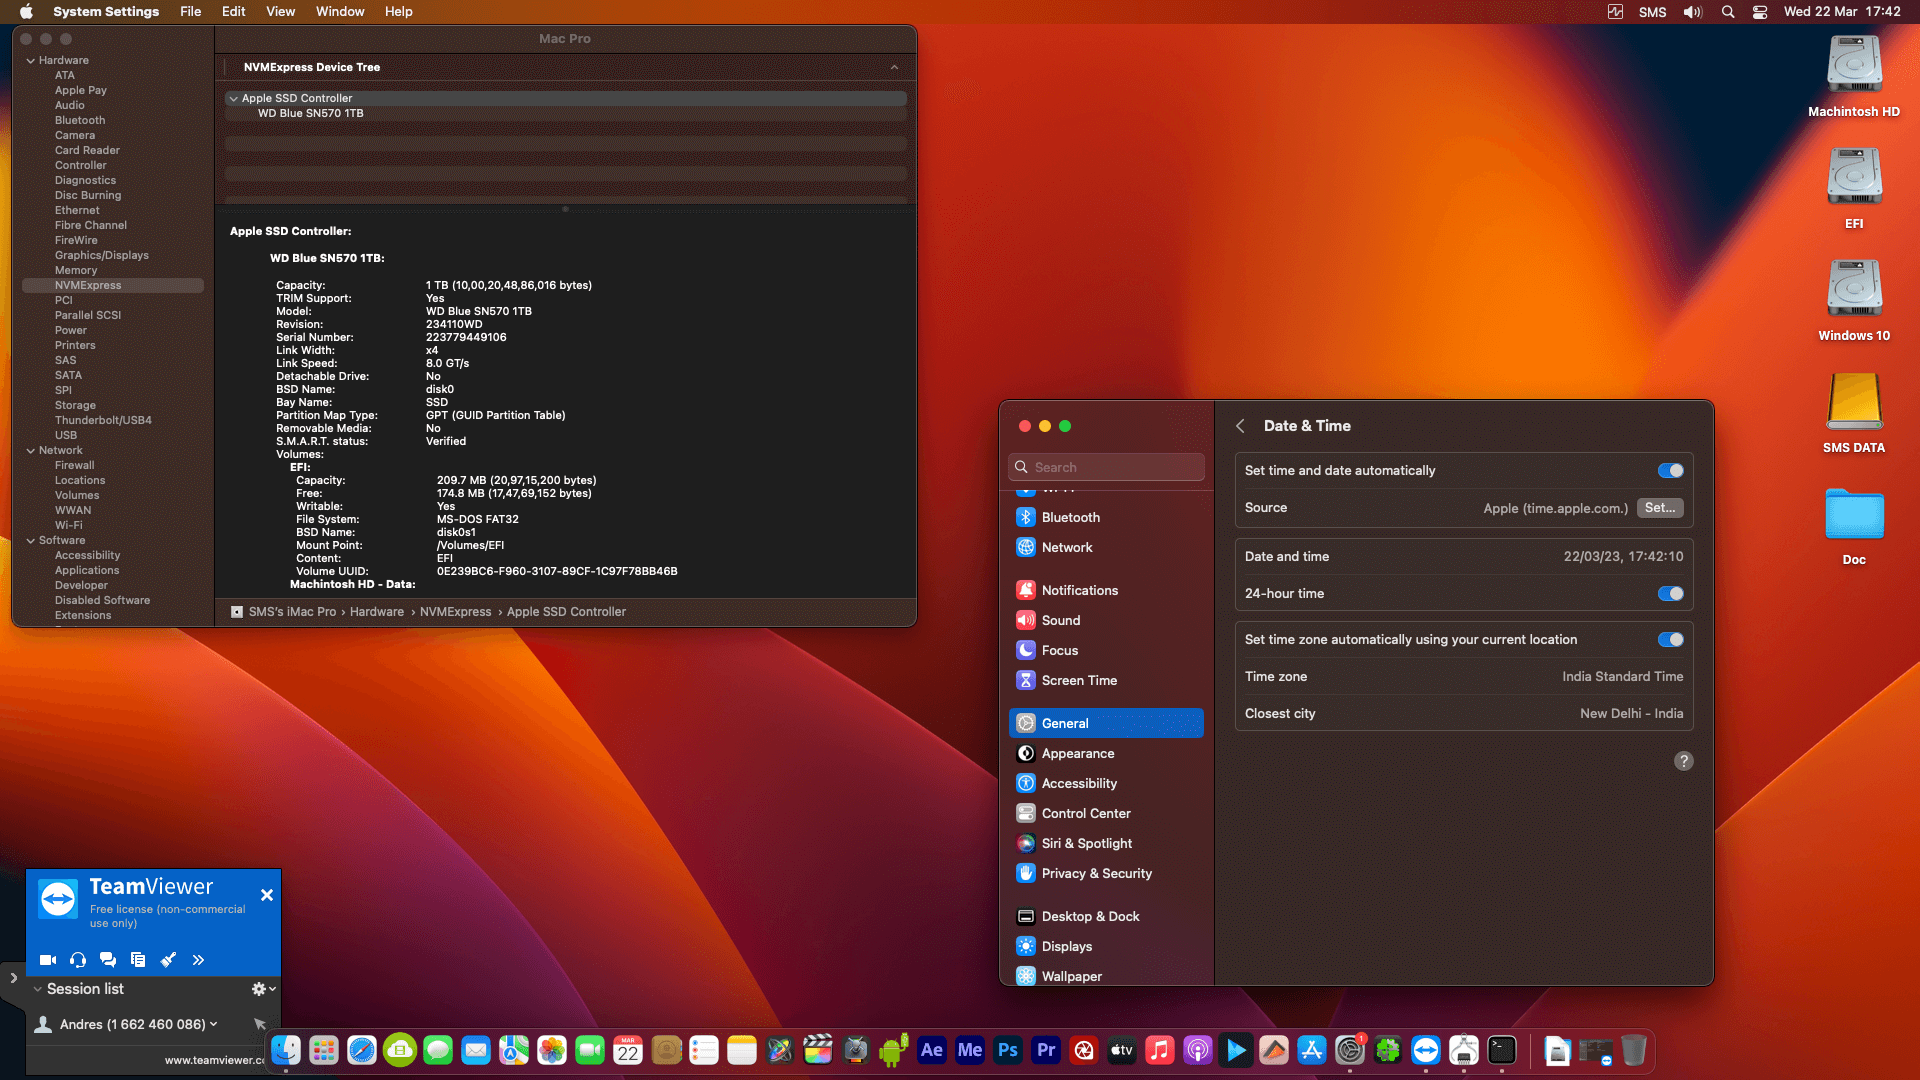Collapse Network tree in System Information

pyautogui.click(x=30, y=451)
